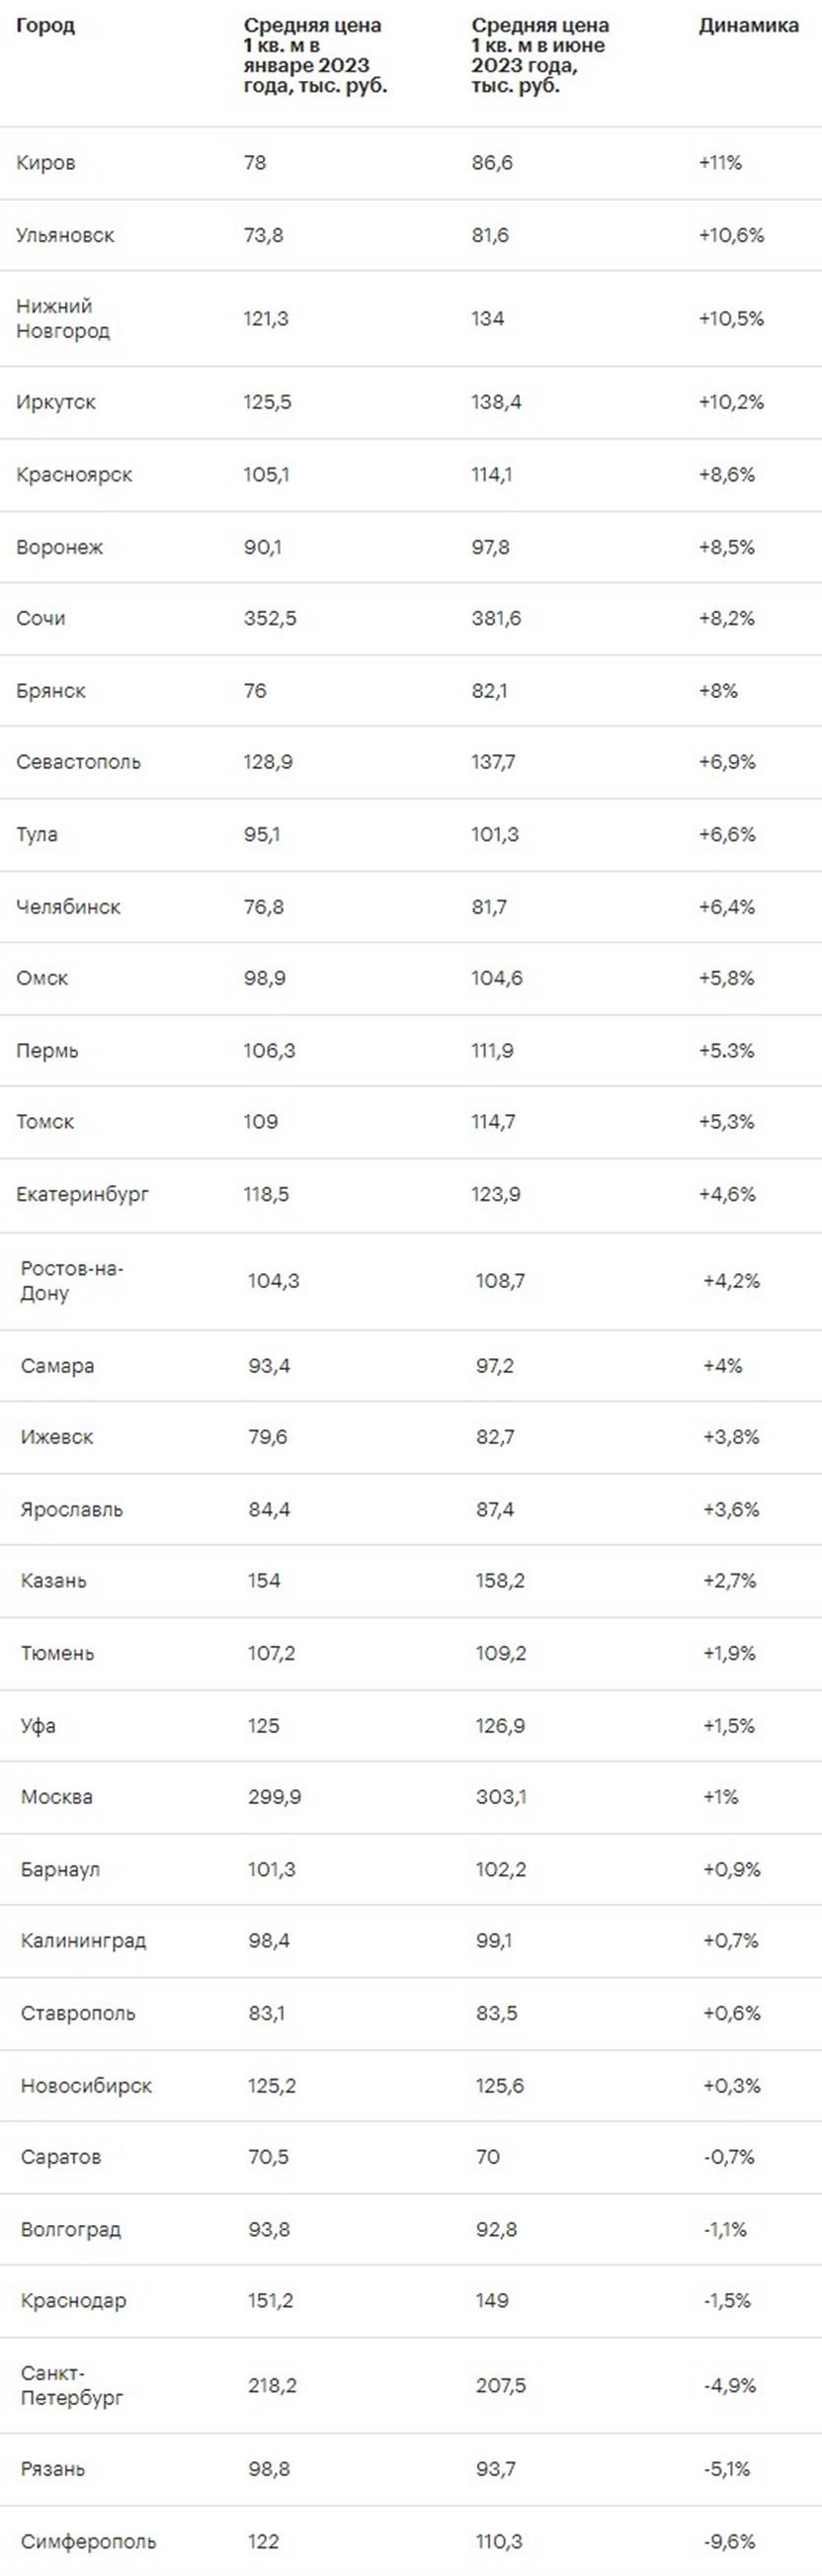Select the Екатеринбург city cell
This screenshot has width=822, height=2576.
coord(82,1194)
